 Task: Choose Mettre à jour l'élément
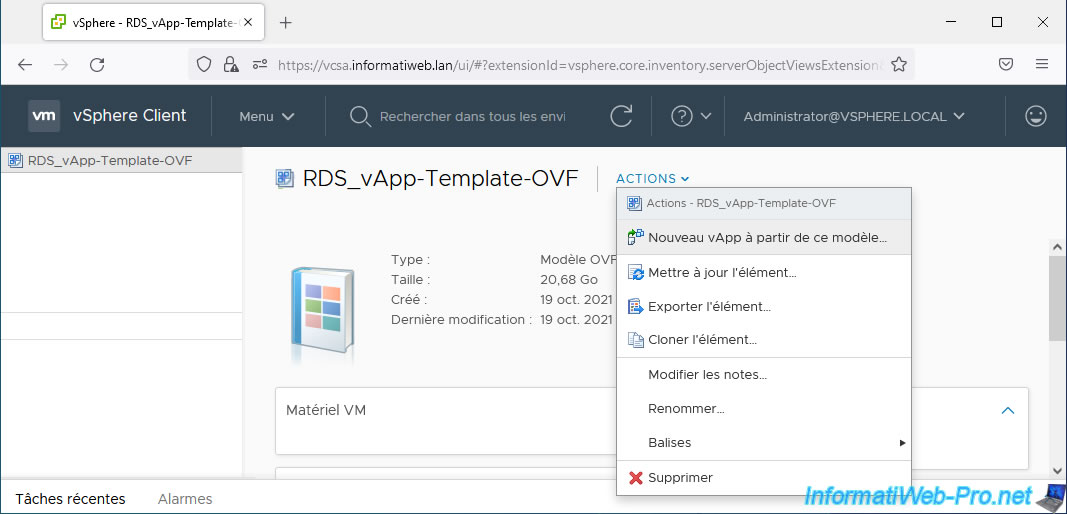click(764, 272)
